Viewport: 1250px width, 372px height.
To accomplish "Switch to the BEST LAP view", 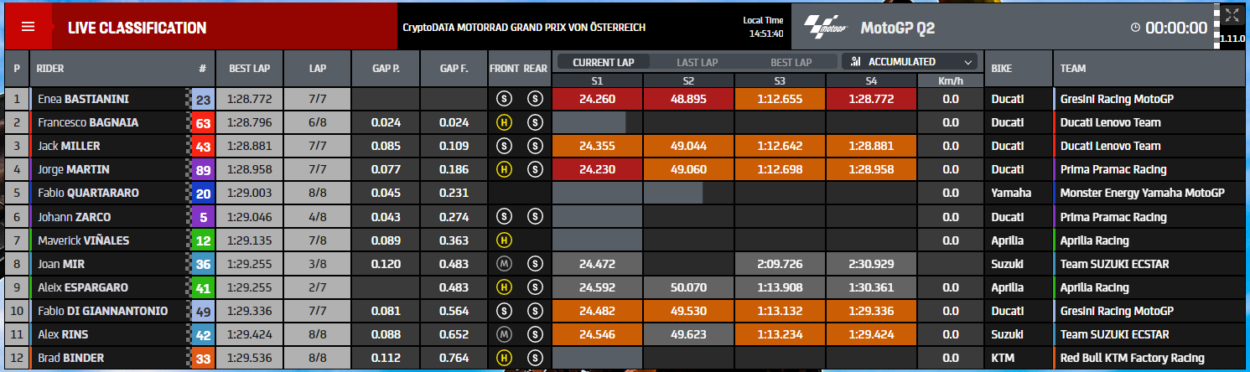I will pos(791,62).
